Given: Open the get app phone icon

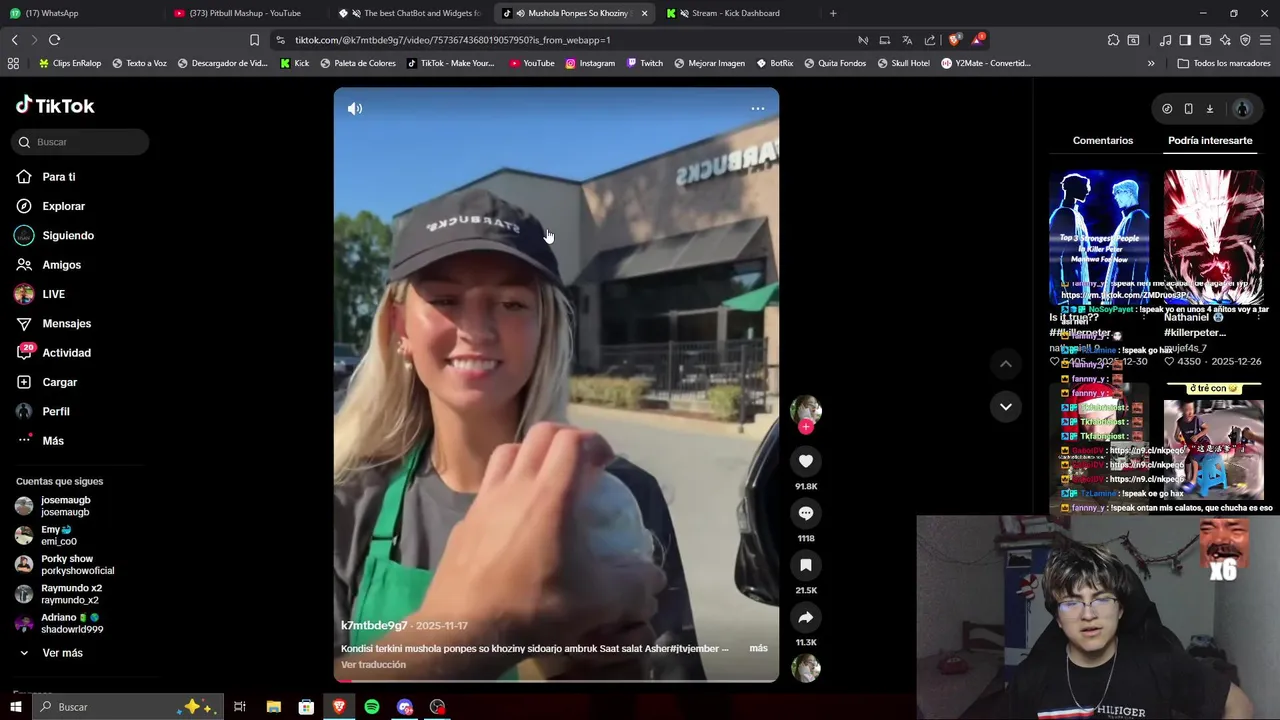Looking at the screenshot, I should [x=1188, y=109].
